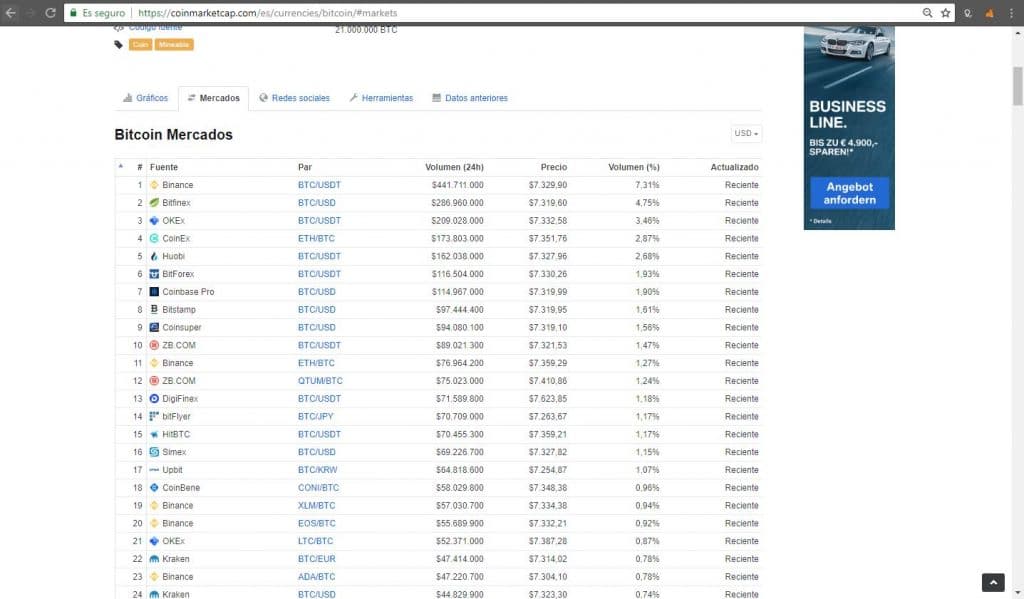Click the CoinBene logo icon
This screenshot has height=599, width=1024.
(x=154, y=487)
